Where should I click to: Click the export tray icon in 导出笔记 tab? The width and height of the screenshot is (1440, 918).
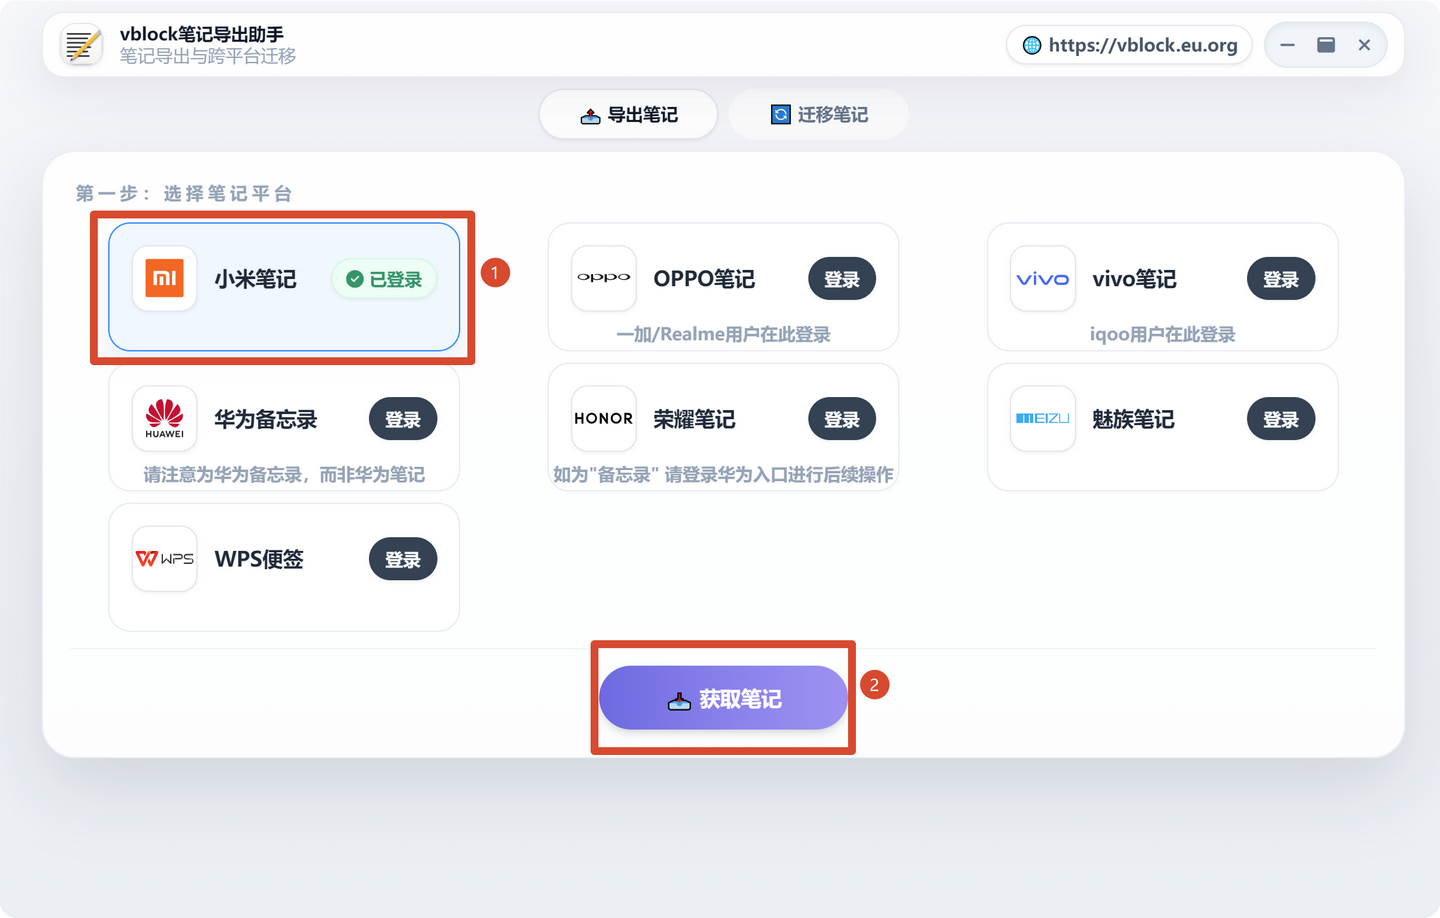(590, 116)
